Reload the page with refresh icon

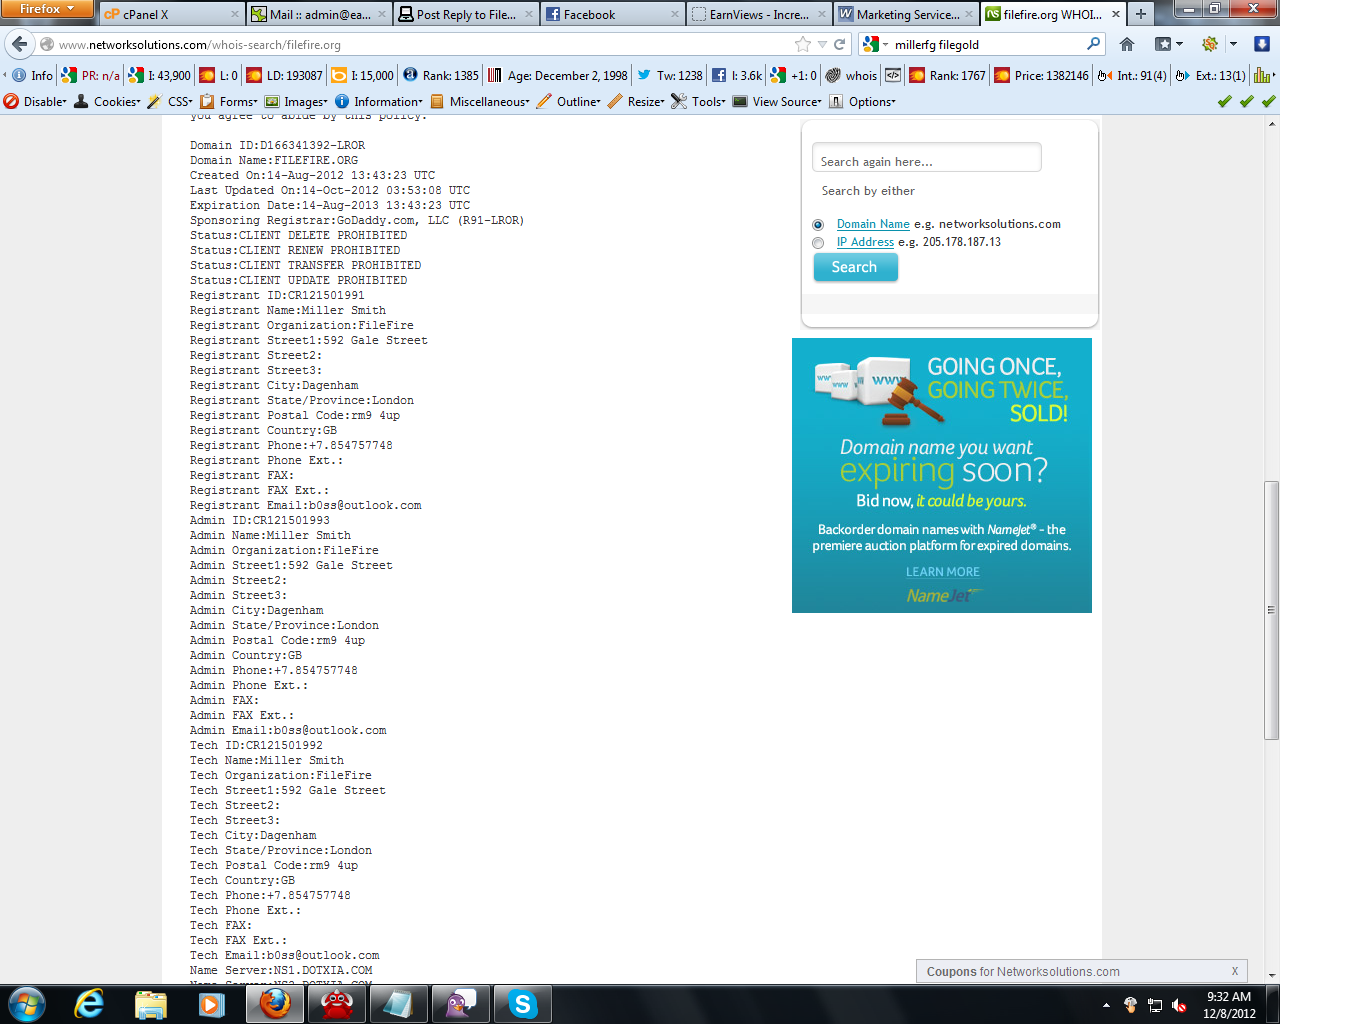[x=840, y=44]
